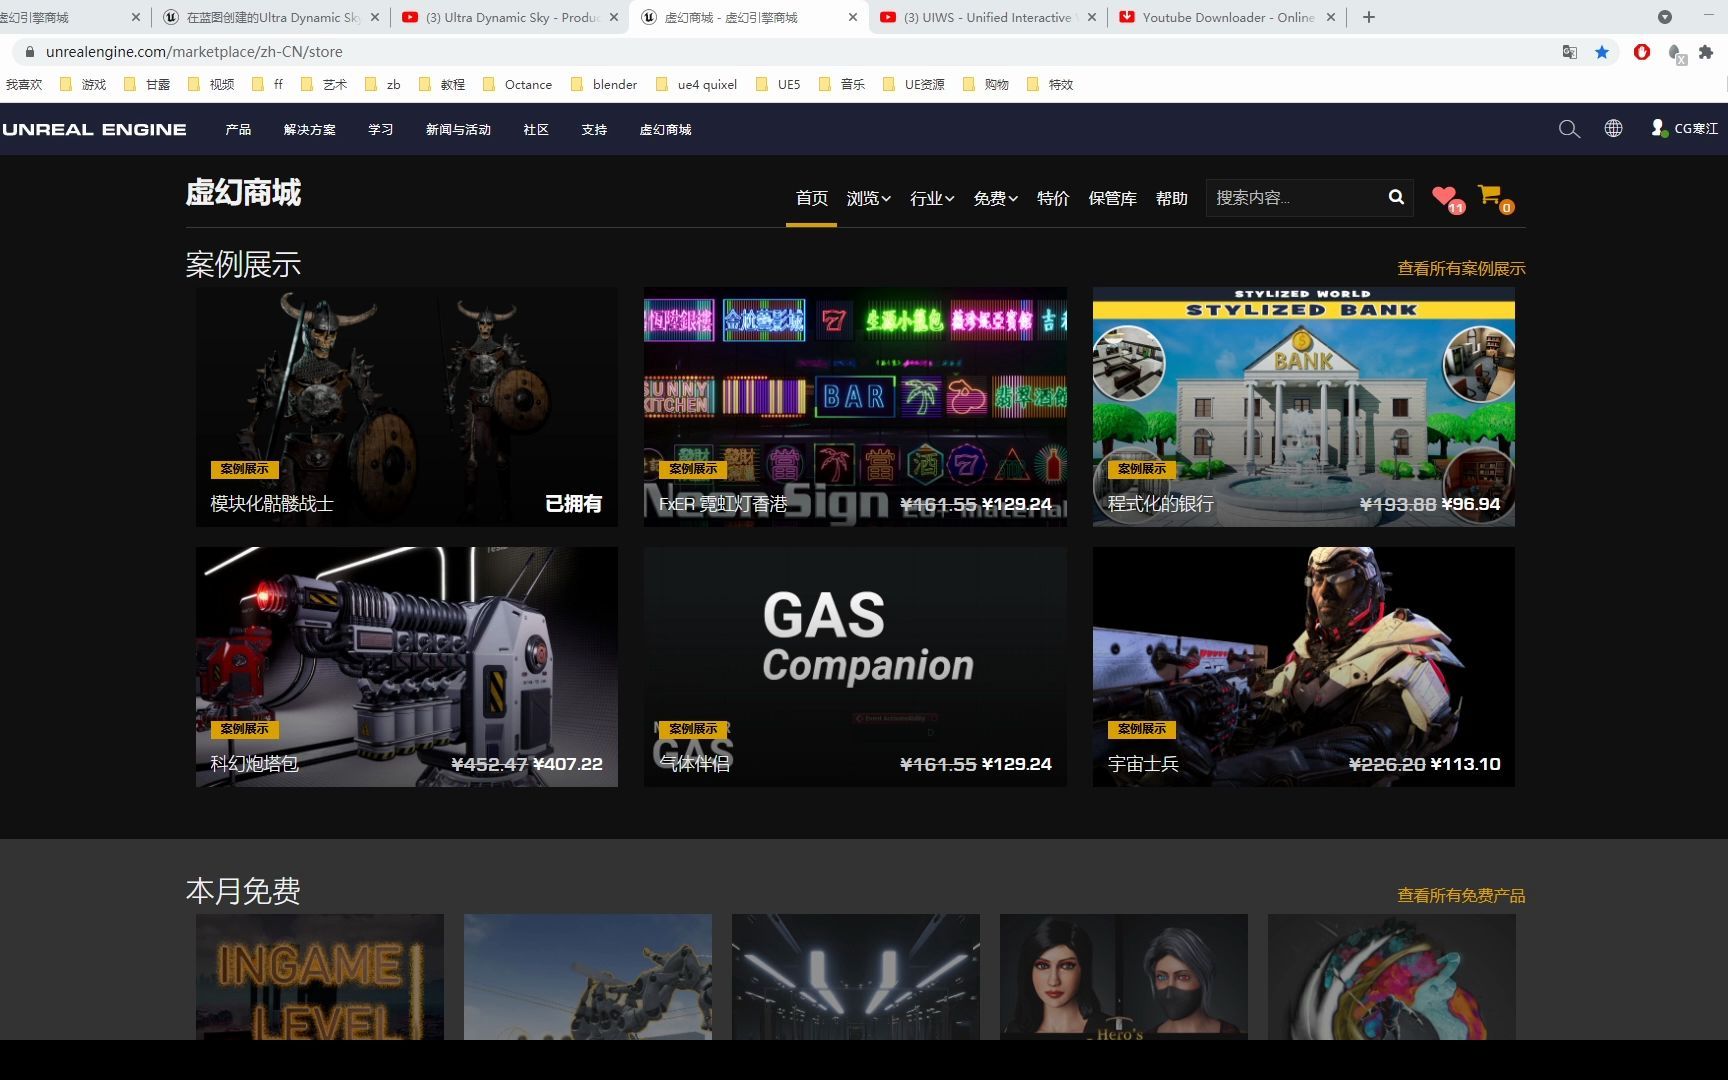Open the 特效 bookmark folder
Viewport: 1728px width, 1080px height.
(x=1050, y=85)
